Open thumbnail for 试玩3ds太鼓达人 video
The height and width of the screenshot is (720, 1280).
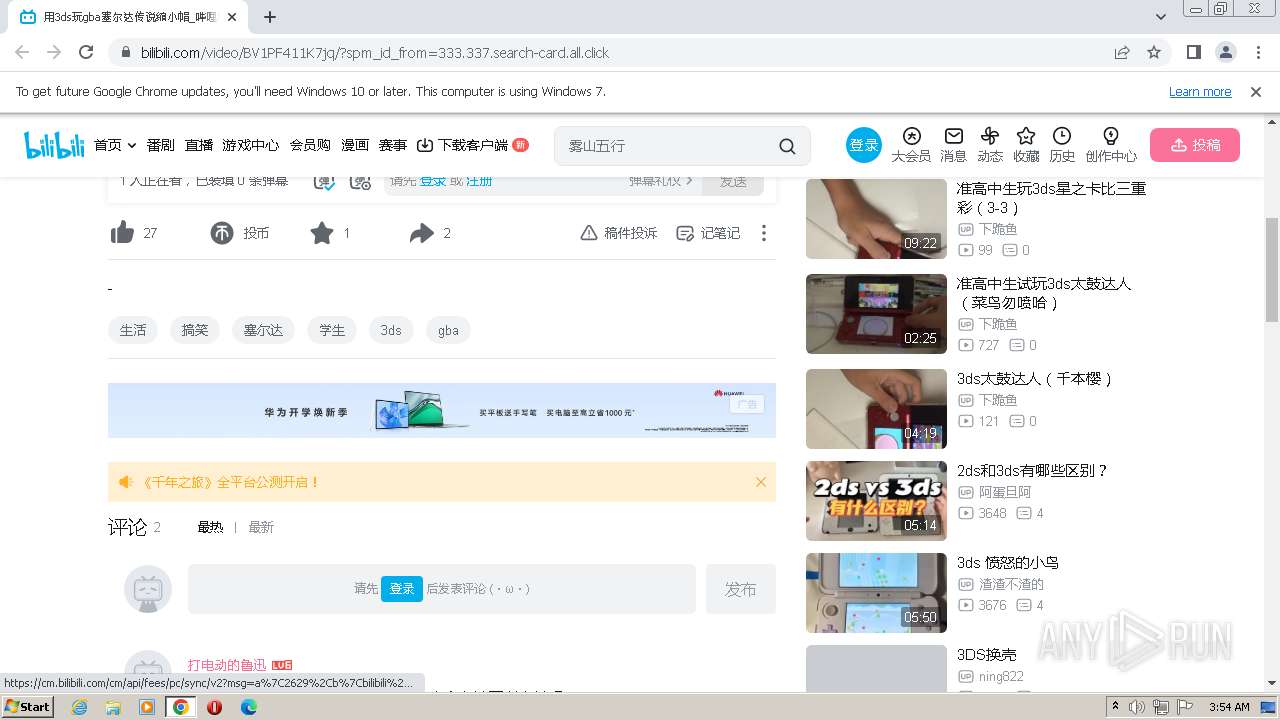click(x=876, y=314)
